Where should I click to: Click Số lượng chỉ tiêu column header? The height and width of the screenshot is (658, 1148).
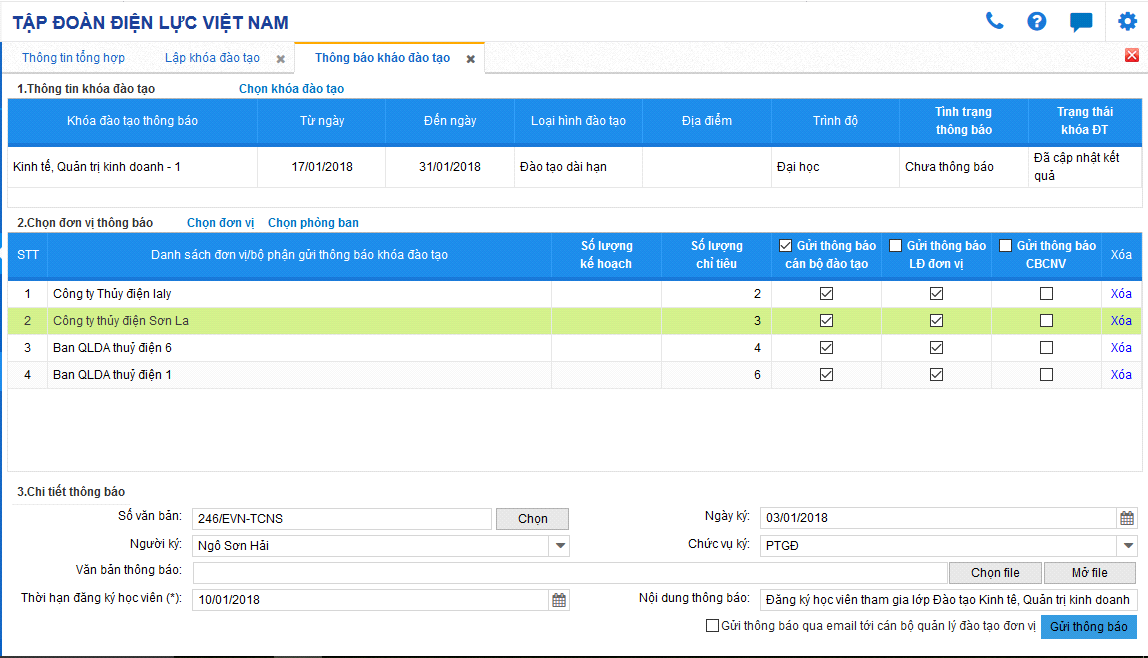coord(716,255)
